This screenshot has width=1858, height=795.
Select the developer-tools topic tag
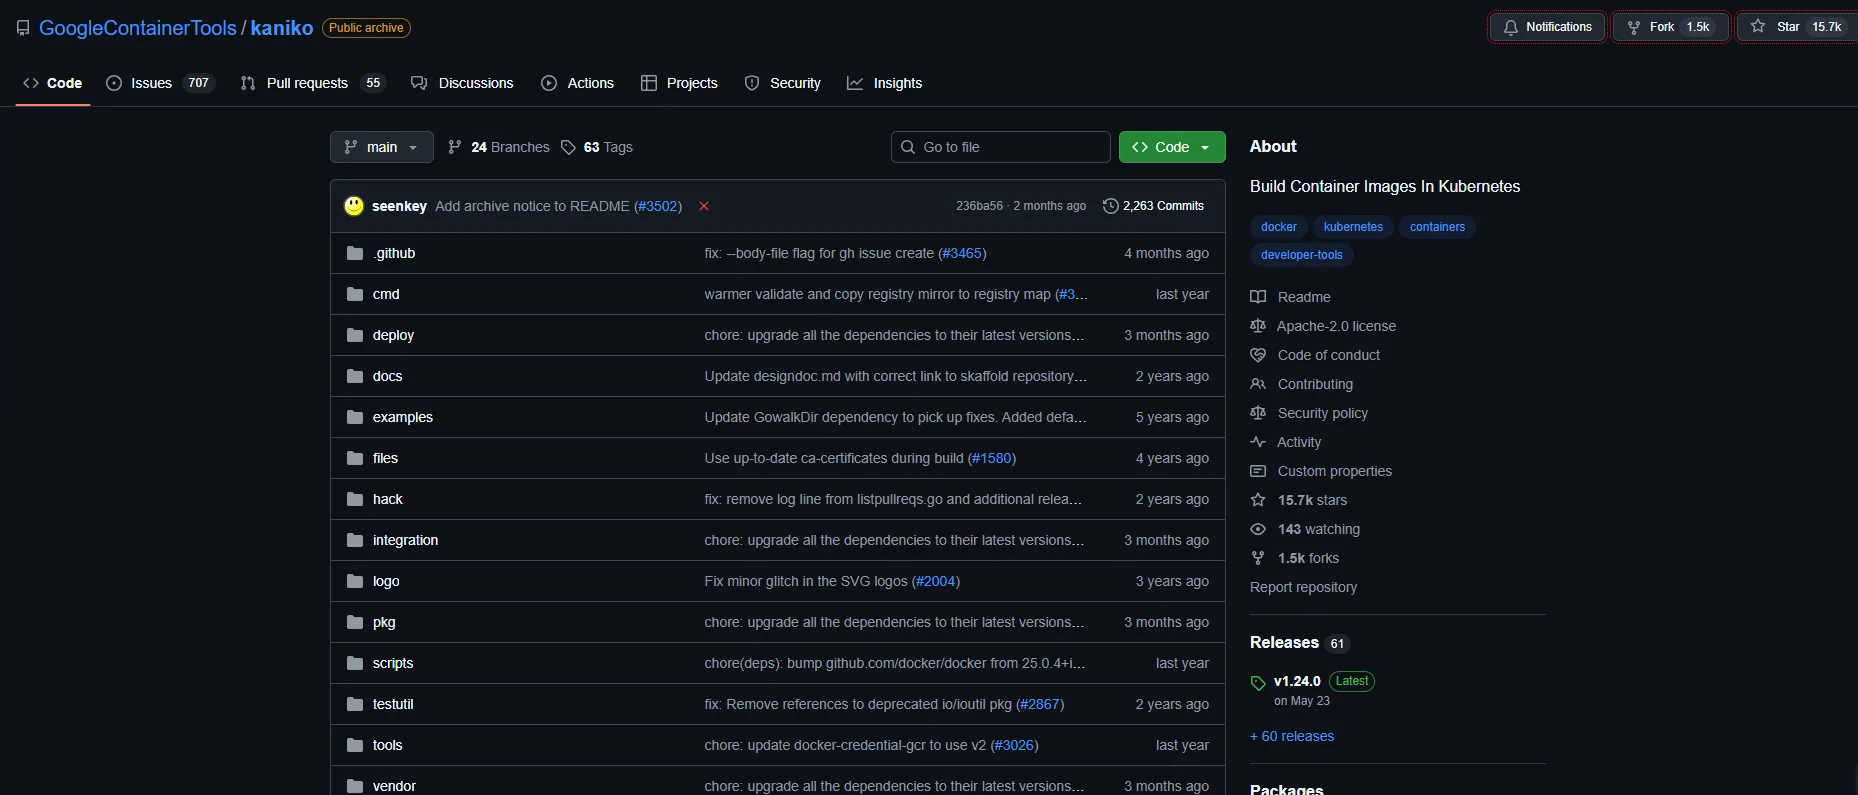point(1302,255)
